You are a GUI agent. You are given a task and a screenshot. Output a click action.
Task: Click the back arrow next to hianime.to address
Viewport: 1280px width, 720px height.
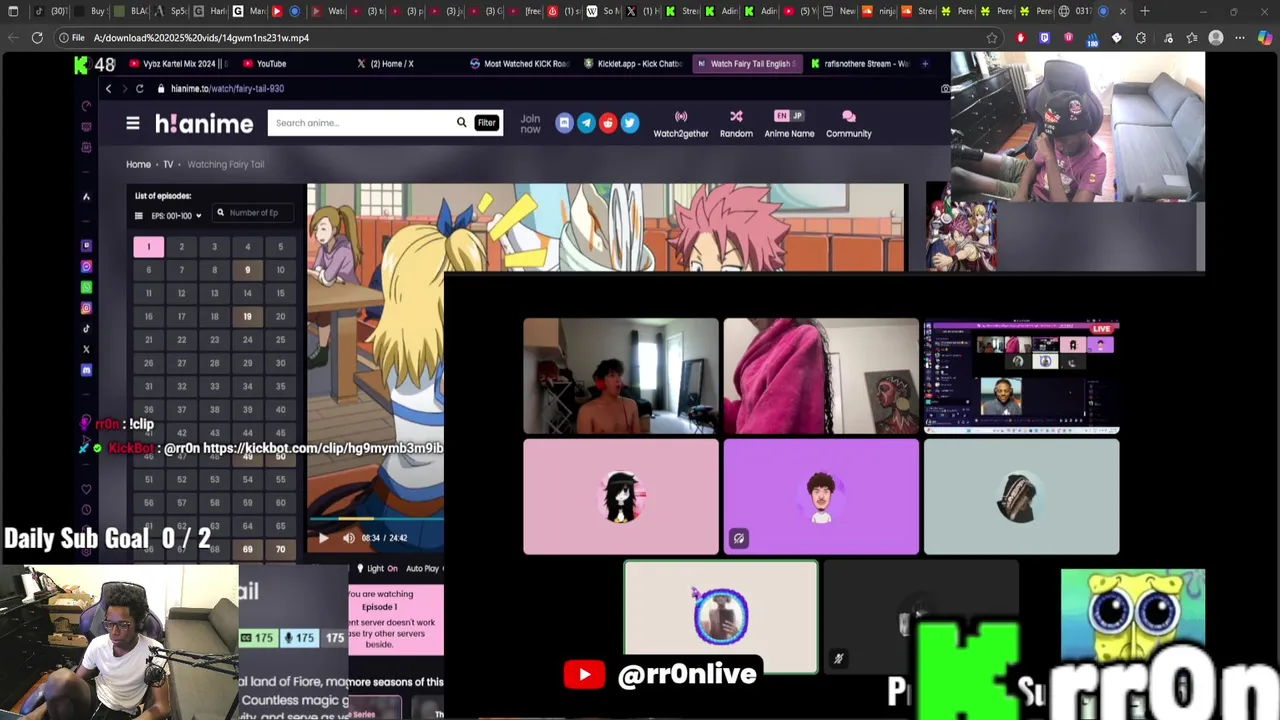[x=108, y=88]
